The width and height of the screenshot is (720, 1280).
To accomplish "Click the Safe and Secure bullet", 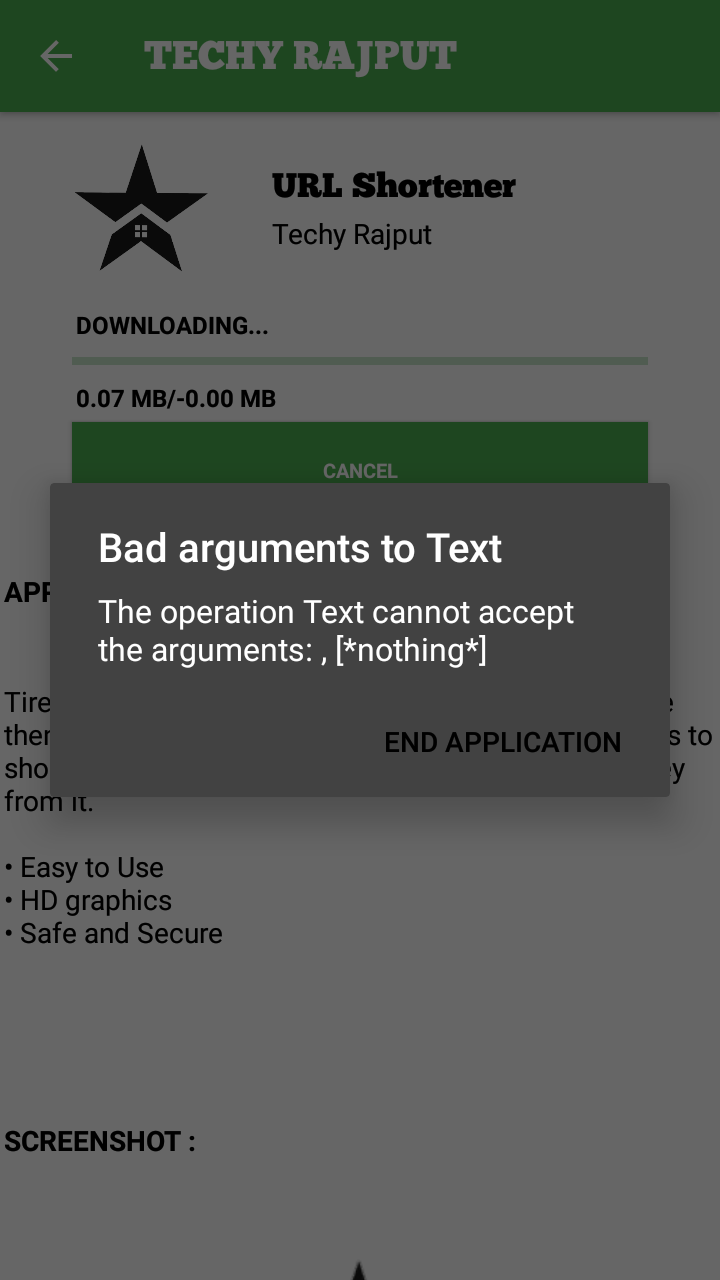I will pyautogui.click(x=113, y=933).
